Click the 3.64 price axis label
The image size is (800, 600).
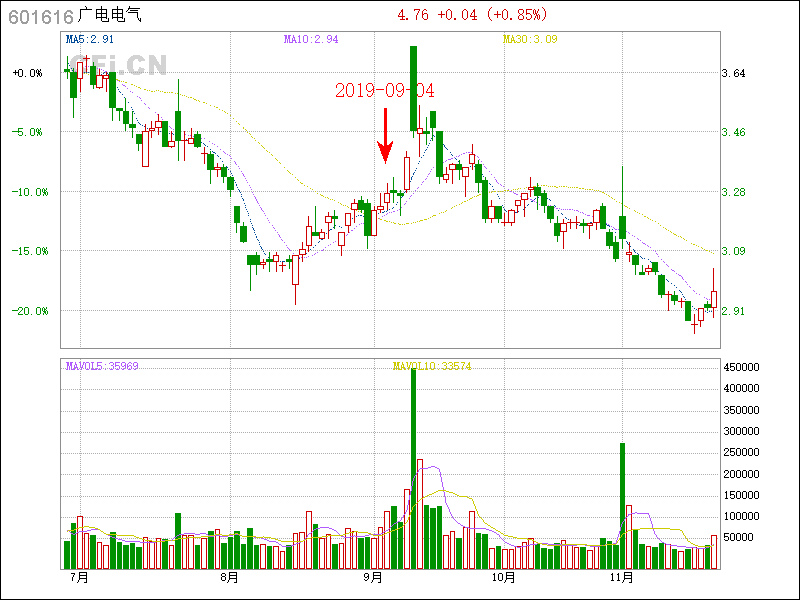pos(733,73)
